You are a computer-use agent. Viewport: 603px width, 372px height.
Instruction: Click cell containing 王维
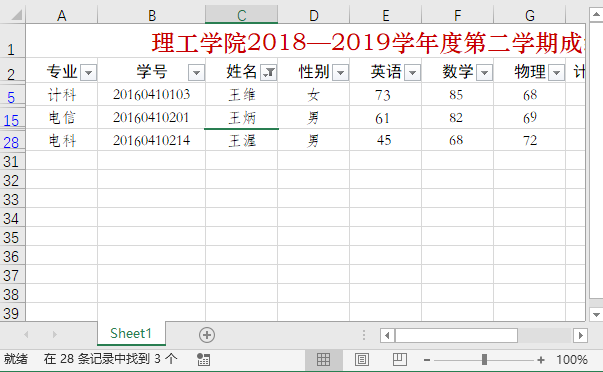[242, 95]
